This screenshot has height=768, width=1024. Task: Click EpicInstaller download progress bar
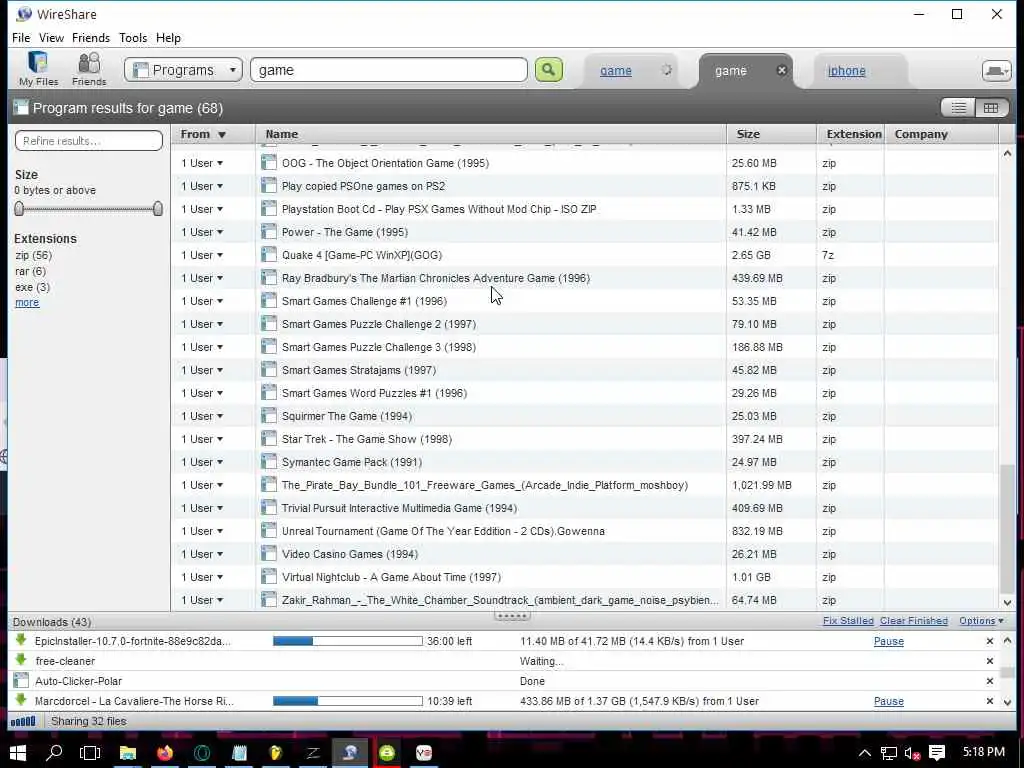coord(347,641)
